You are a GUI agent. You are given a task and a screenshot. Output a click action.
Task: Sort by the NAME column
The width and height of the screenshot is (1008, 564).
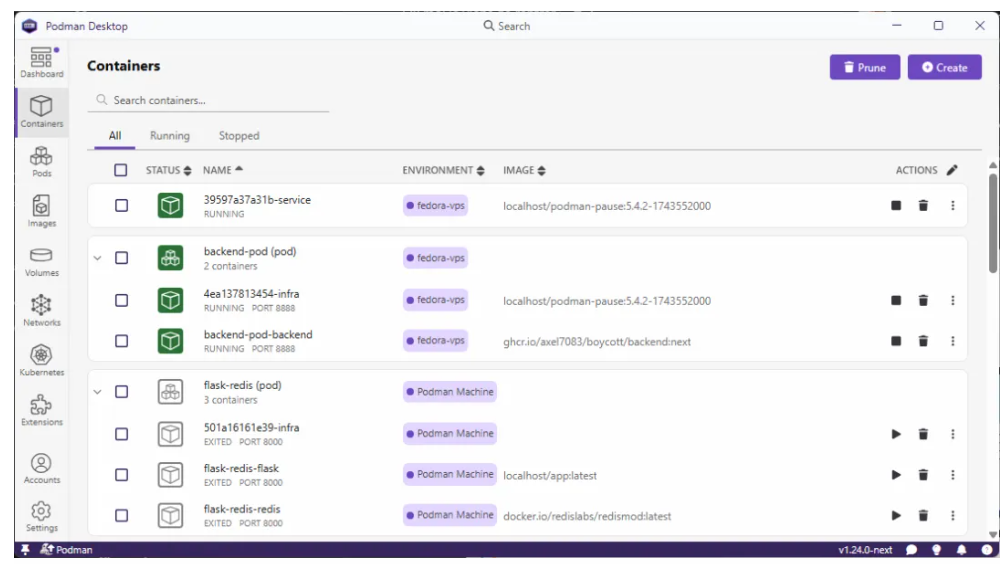pos(222,170)
